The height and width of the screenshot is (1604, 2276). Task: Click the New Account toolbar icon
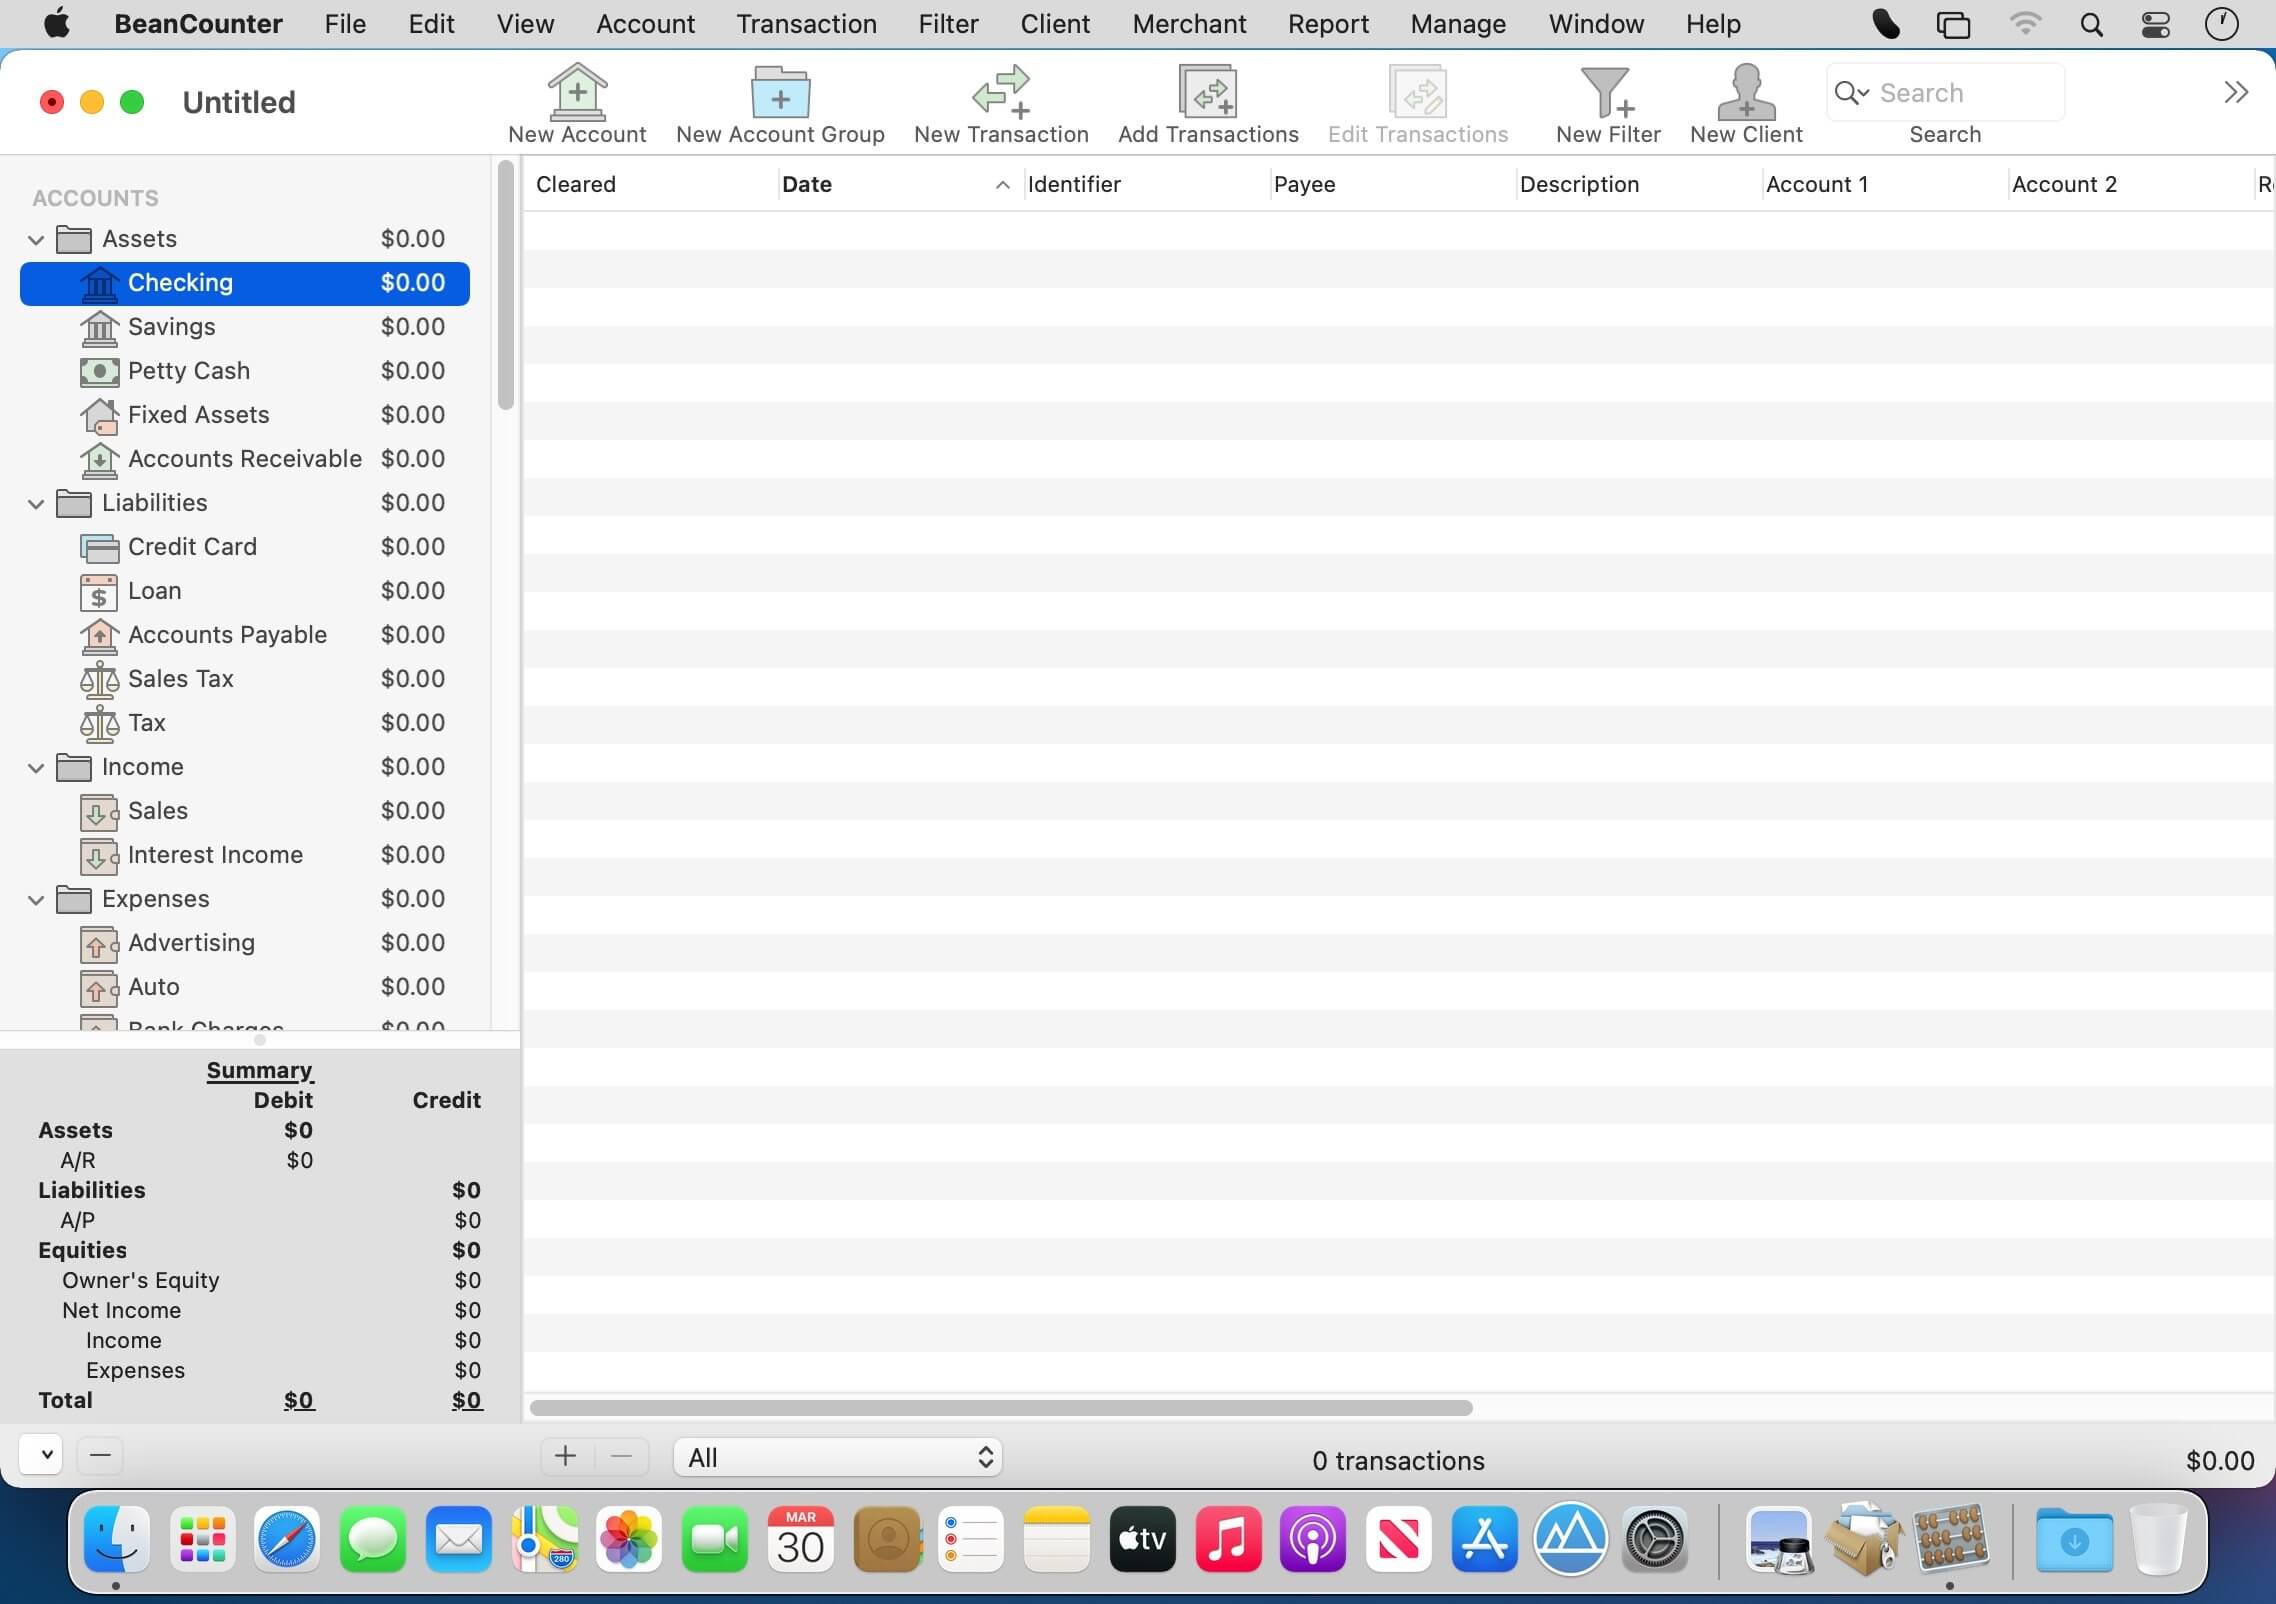(577, 92)
